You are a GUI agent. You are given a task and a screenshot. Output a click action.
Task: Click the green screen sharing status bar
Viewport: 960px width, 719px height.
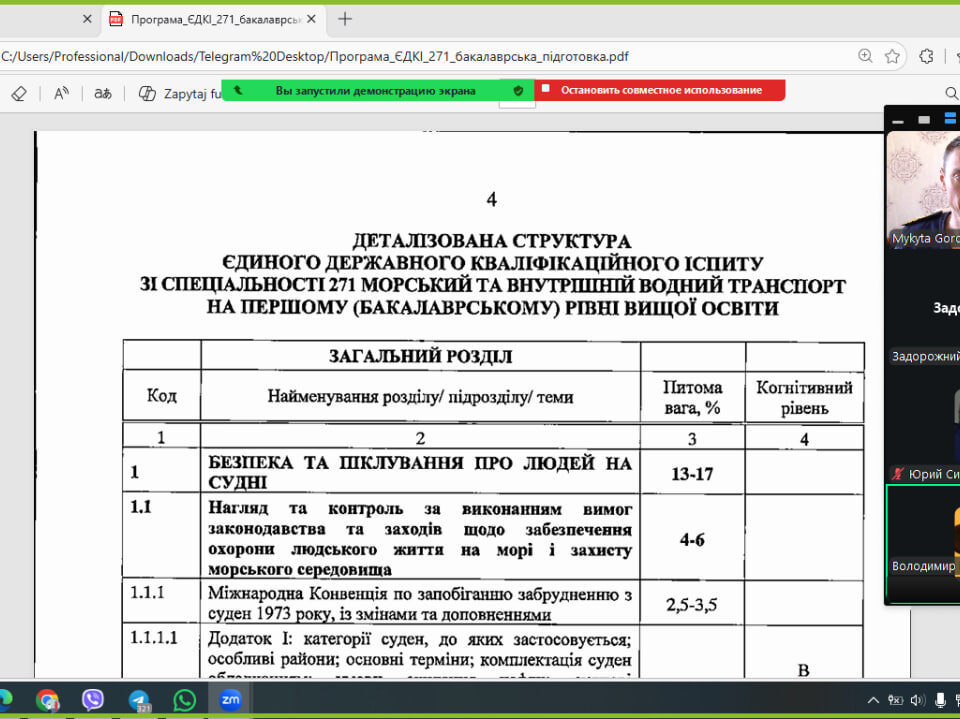(375, 91)
